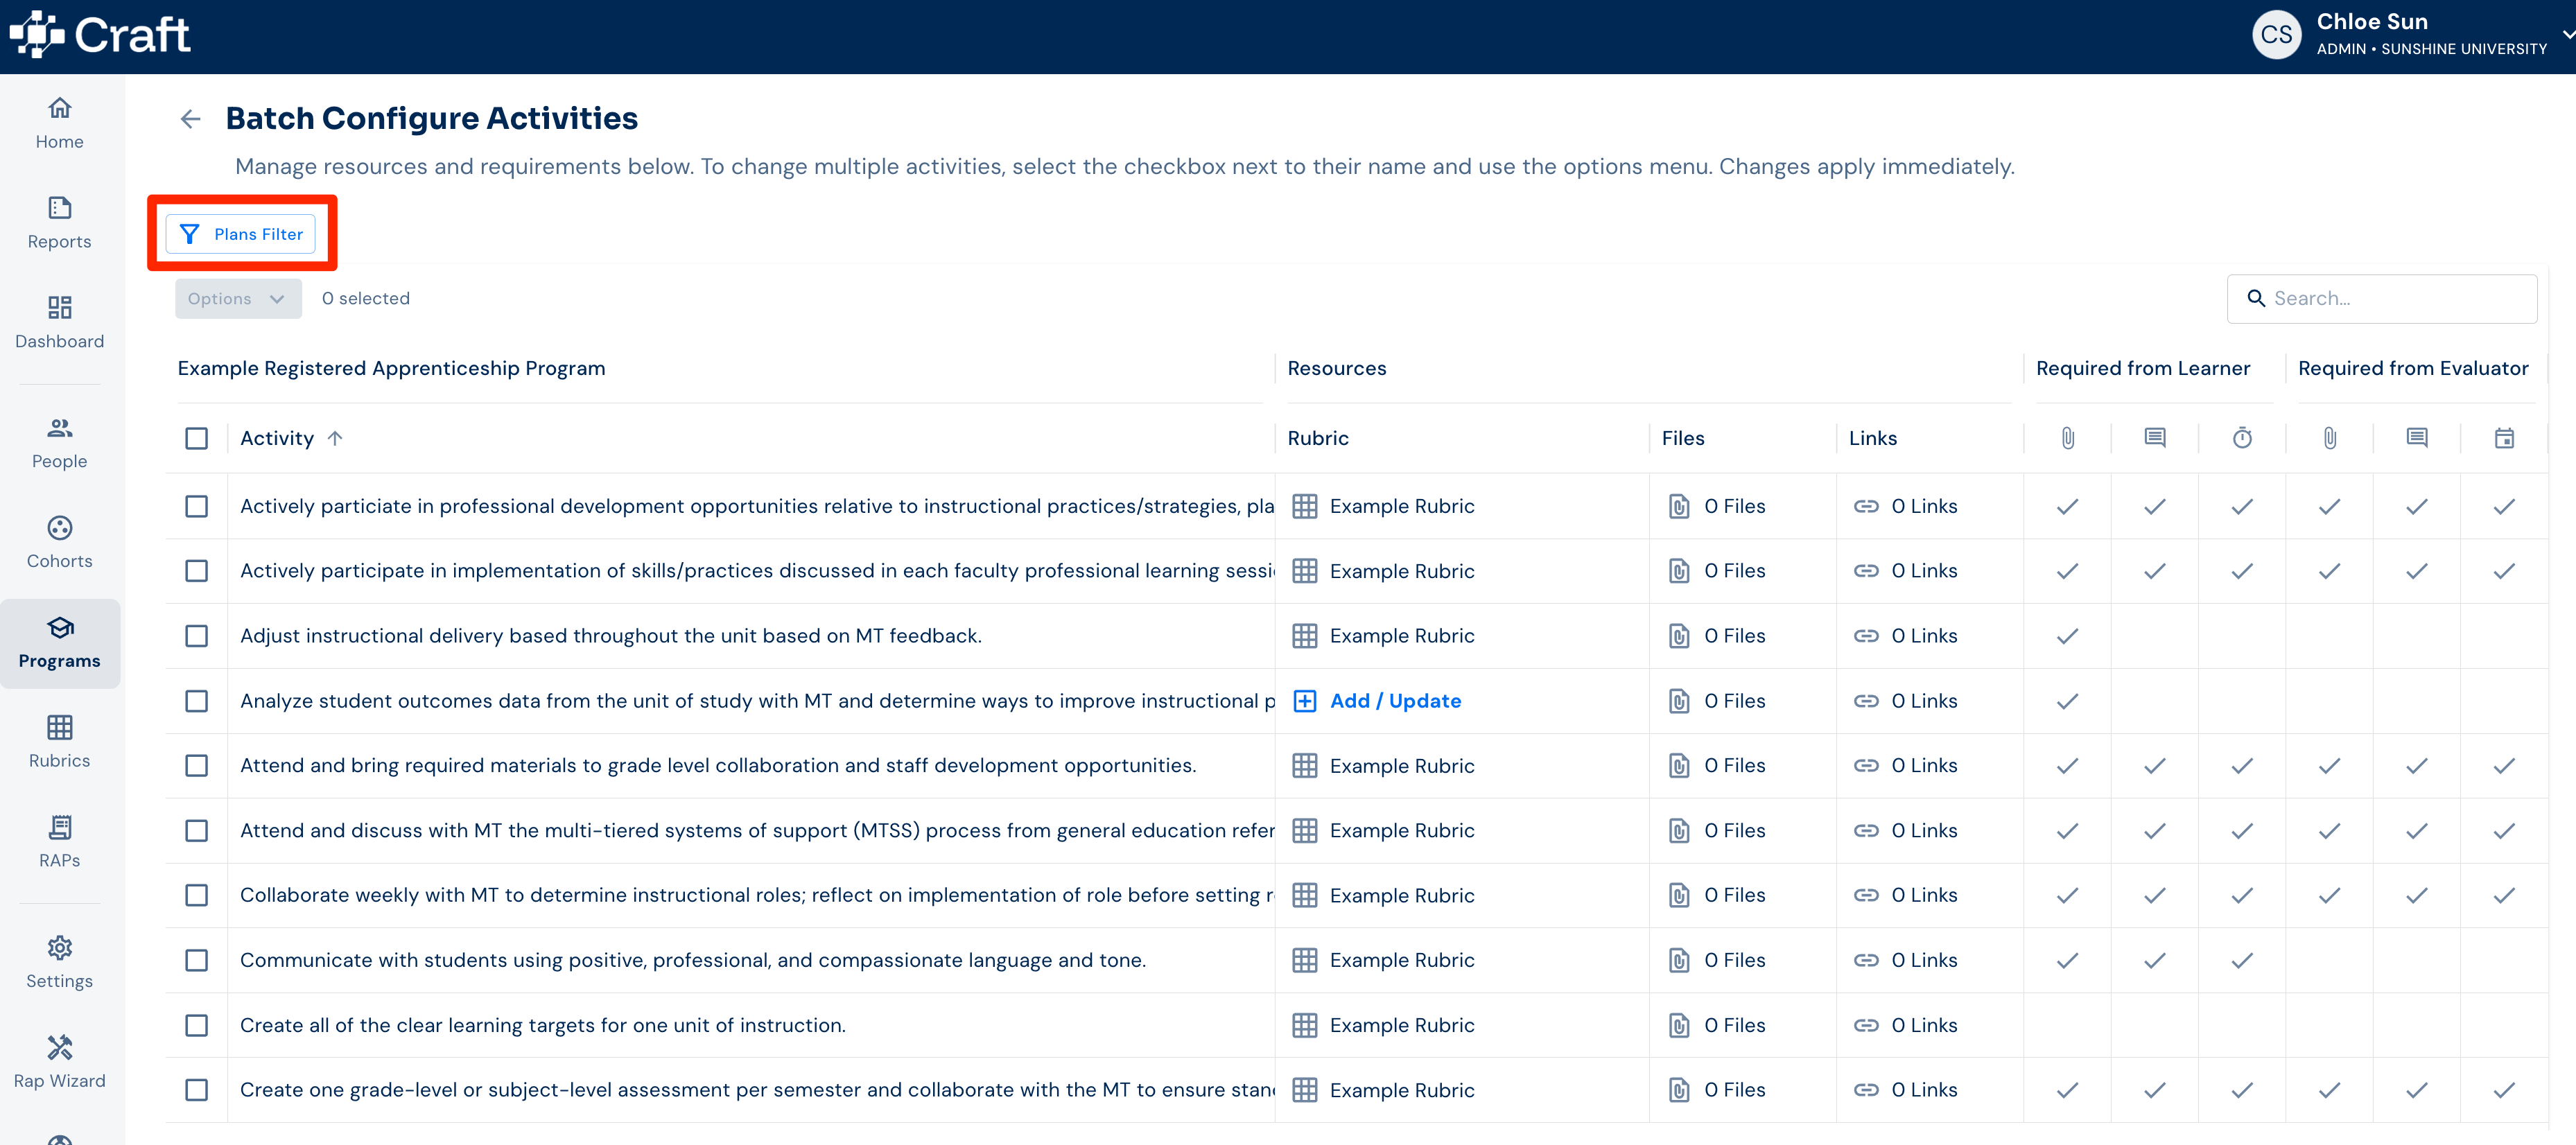
Task: Click rubric grid icon in 'Create all of the clear' row
Action: (x=1304, y=1026)
